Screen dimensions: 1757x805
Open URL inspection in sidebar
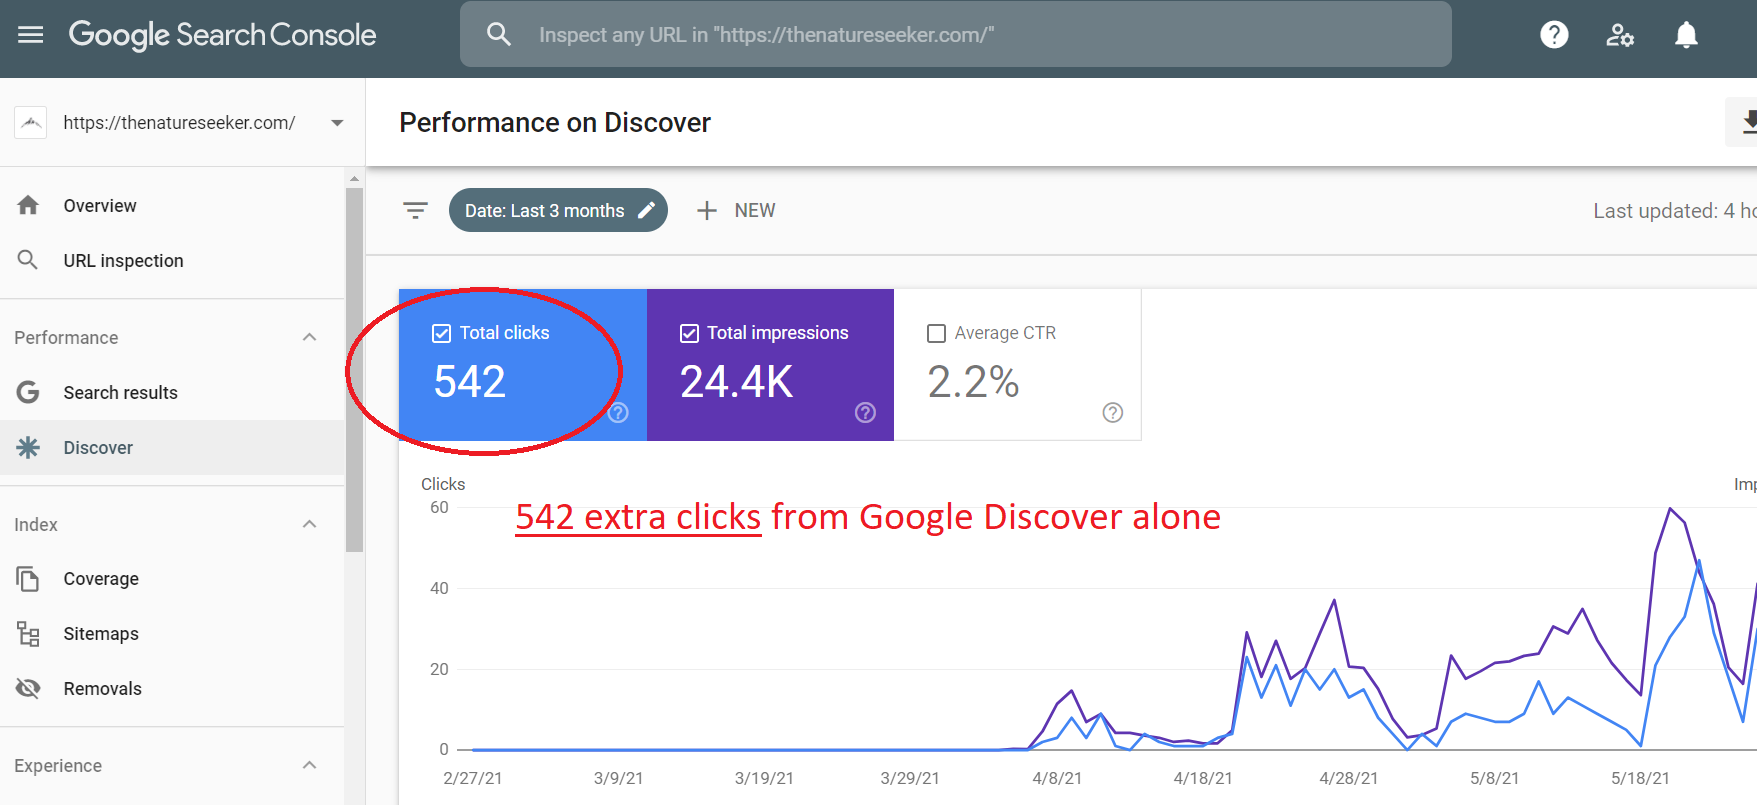[172, 260]
